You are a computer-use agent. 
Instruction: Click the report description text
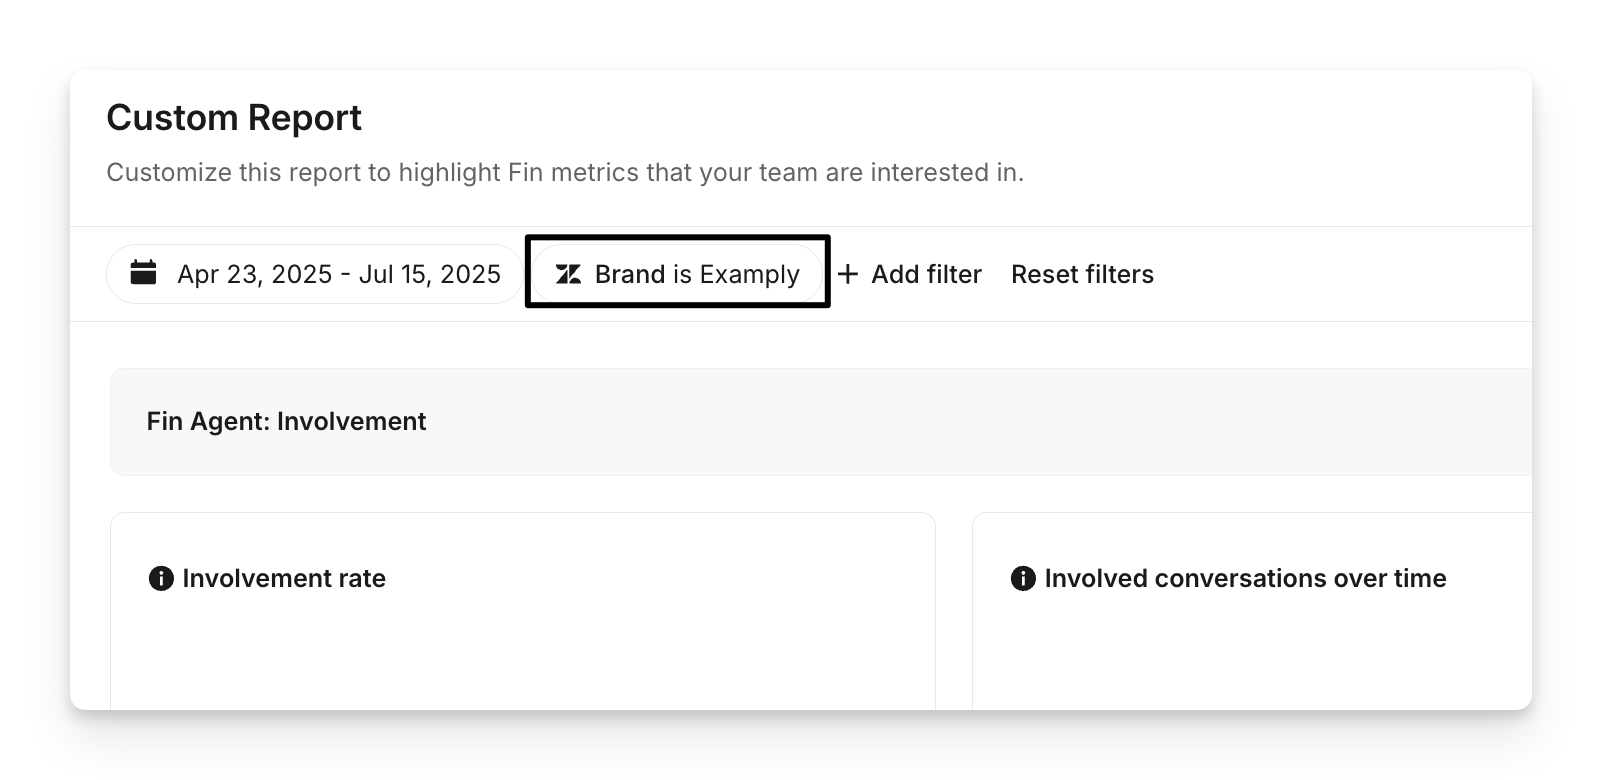tap(565, 172)
